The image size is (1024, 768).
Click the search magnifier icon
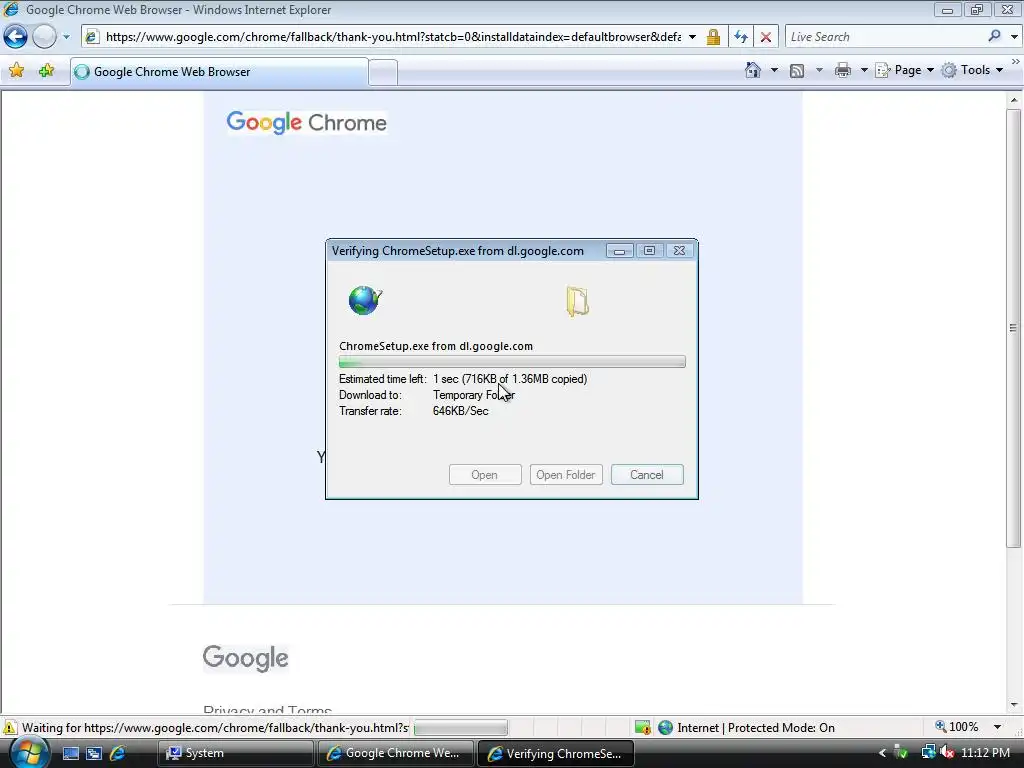point(994,37)
